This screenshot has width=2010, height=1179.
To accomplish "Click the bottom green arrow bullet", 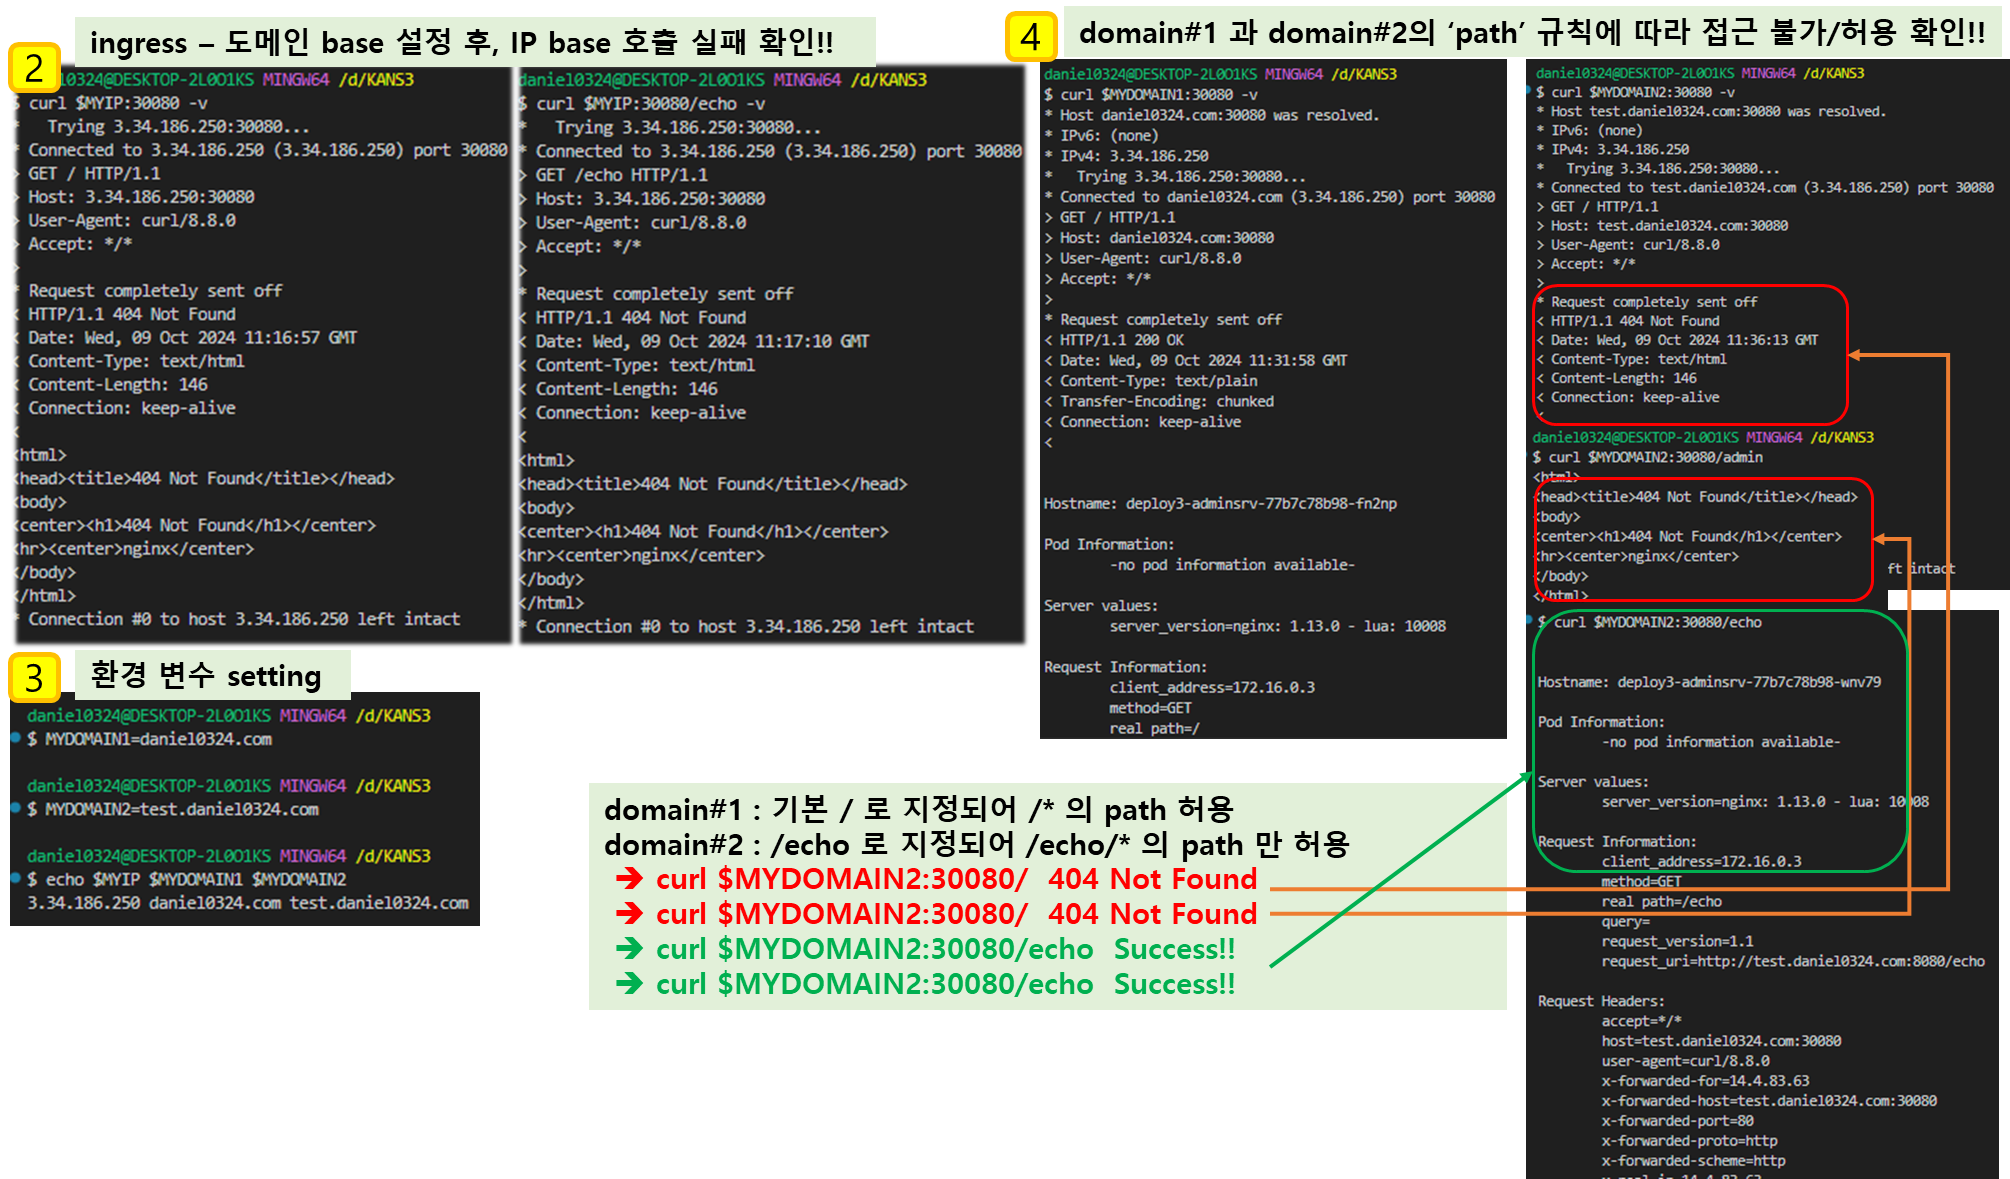I will point(629,984).
